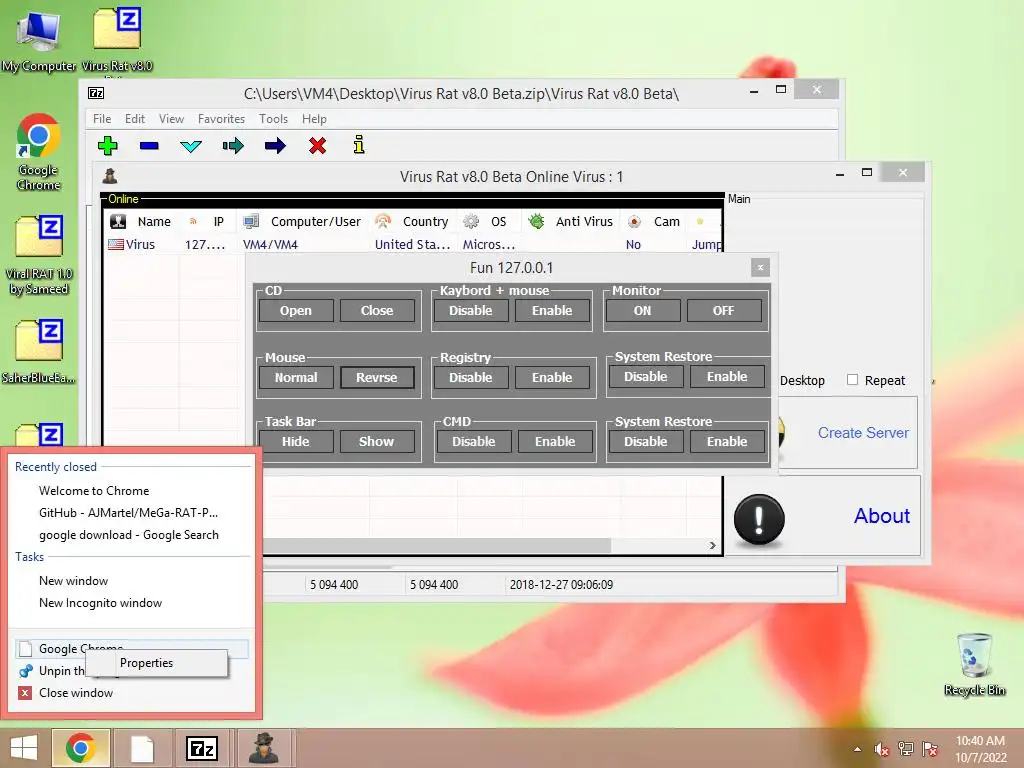The image size is (1024, 768).
Task: Click the 7-Zip taskbar icon
Action: click(202, 748)
